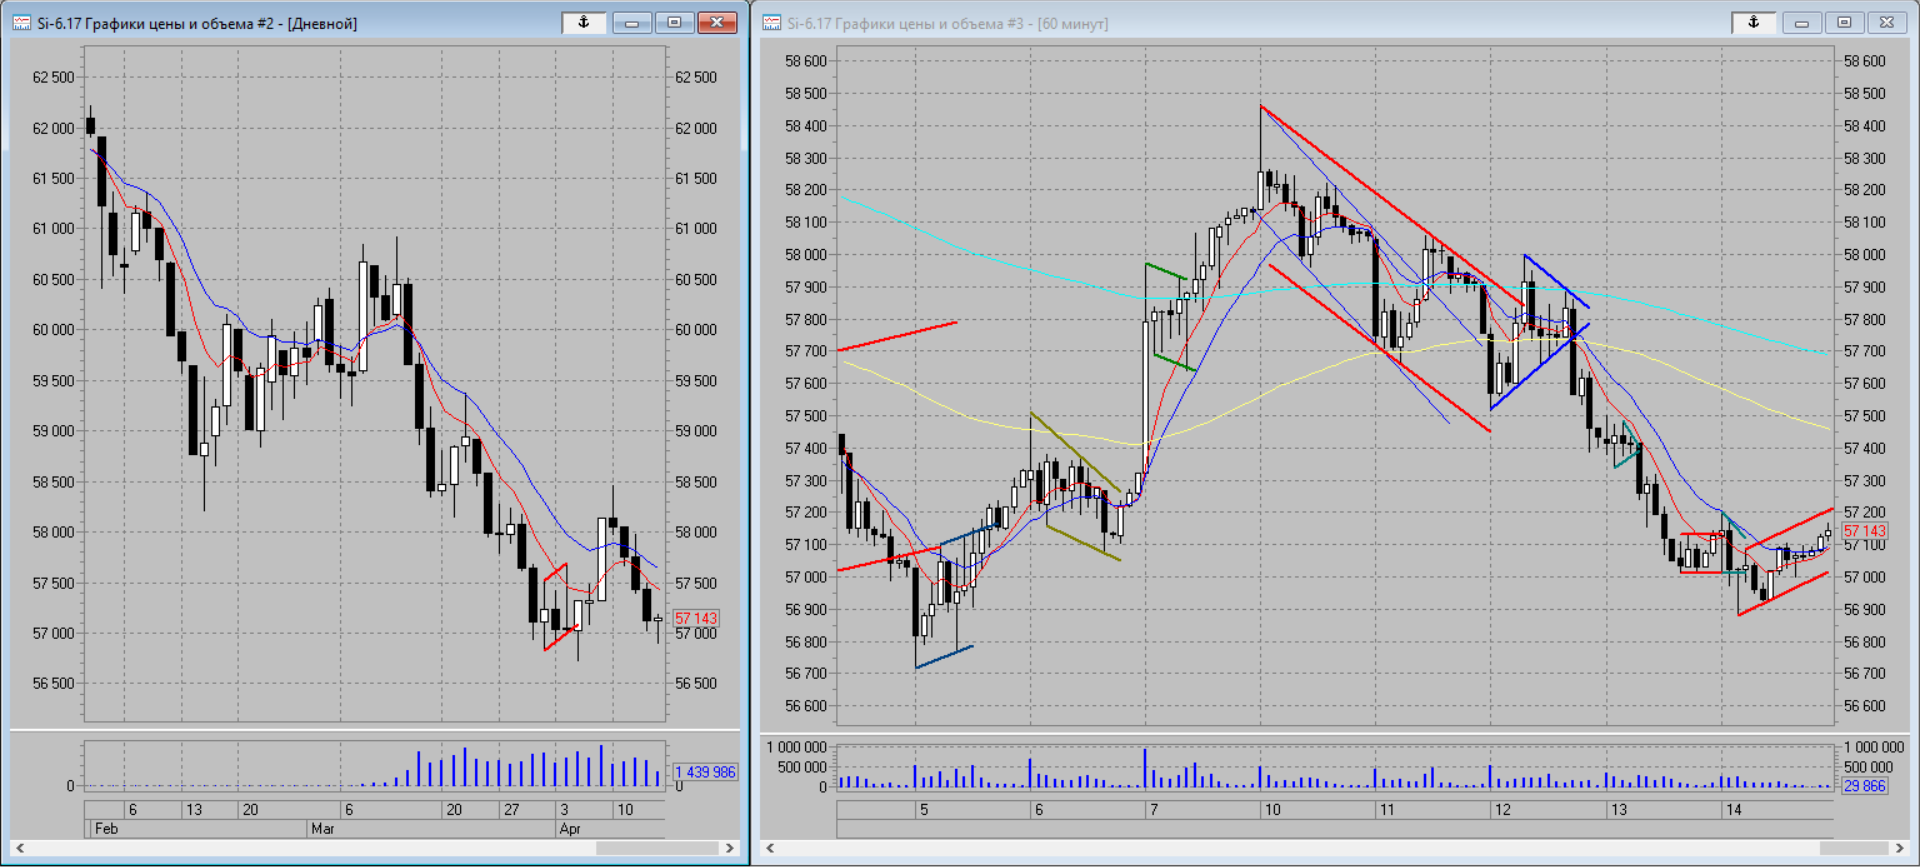The image size is (1920, 867).
Task: Open the system menu icon of the Daily chart window
Action: 22,23
